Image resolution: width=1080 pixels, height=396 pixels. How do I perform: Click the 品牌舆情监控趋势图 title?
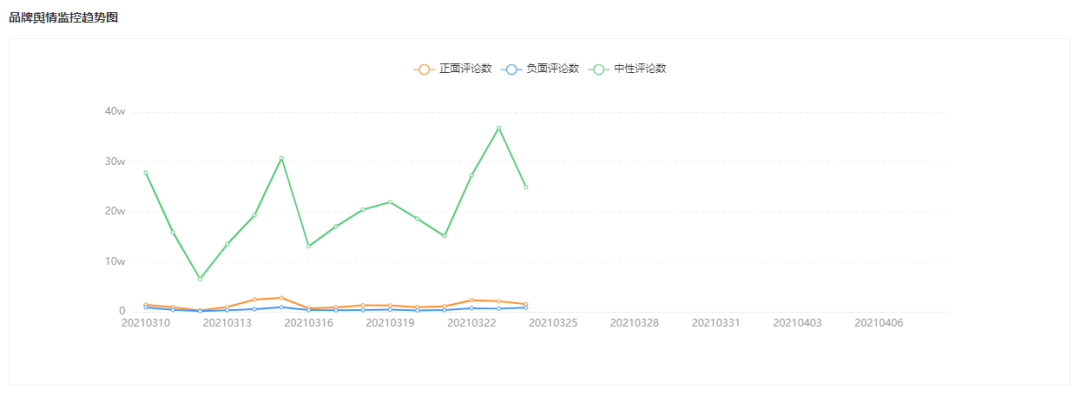(63, 18)
